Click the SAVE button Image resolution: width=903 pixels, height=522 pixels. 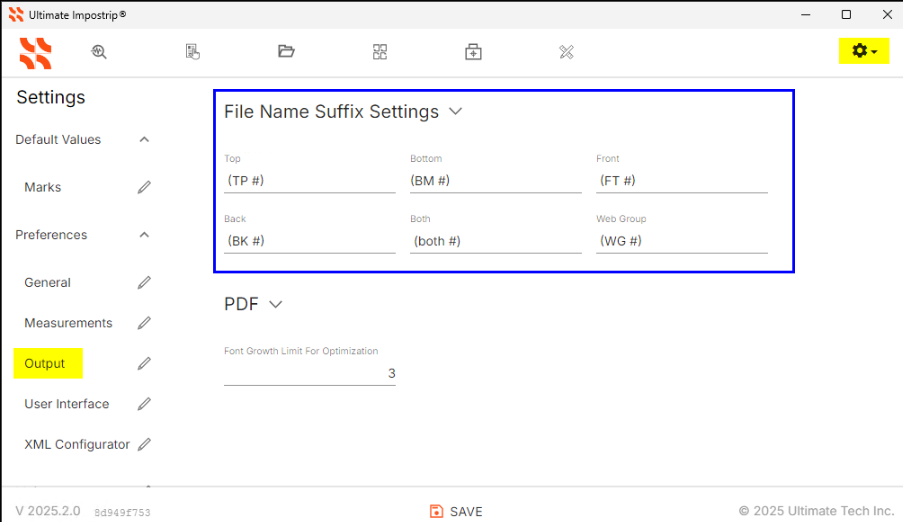coord(456,511)
